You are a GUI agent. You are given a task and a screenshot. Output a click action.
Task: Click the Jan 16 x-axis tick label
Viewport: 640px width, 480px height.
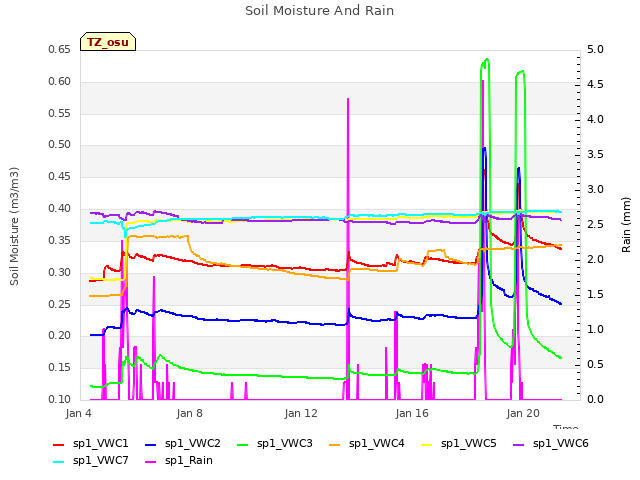click(x=412, y=413)
